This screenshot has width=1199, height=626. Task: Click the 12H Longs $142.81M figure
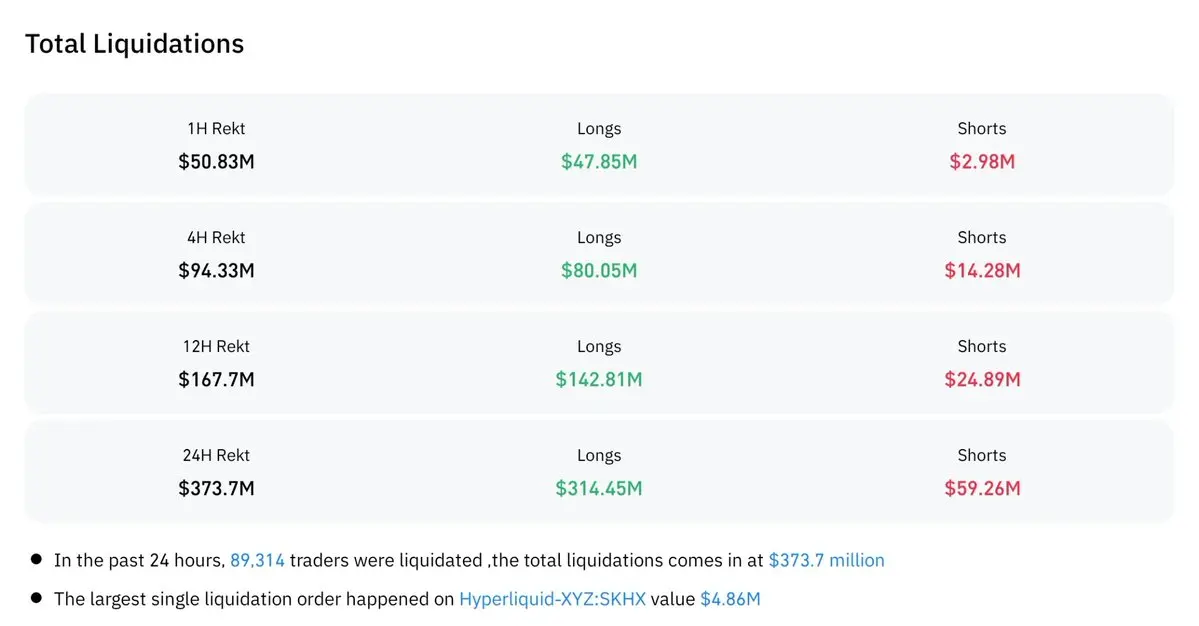click(599, 380)
